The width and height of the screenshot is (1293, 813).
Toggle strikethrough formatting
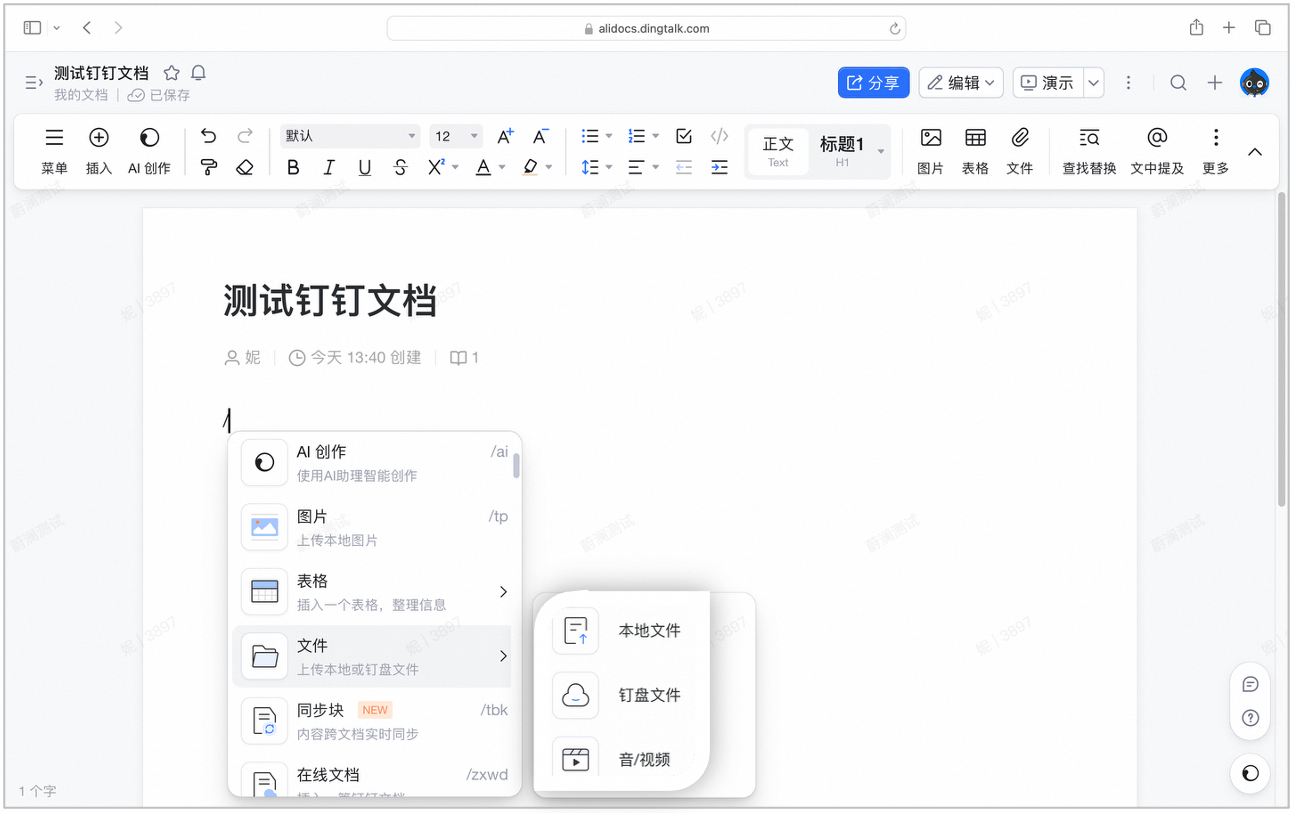point(401,167)
